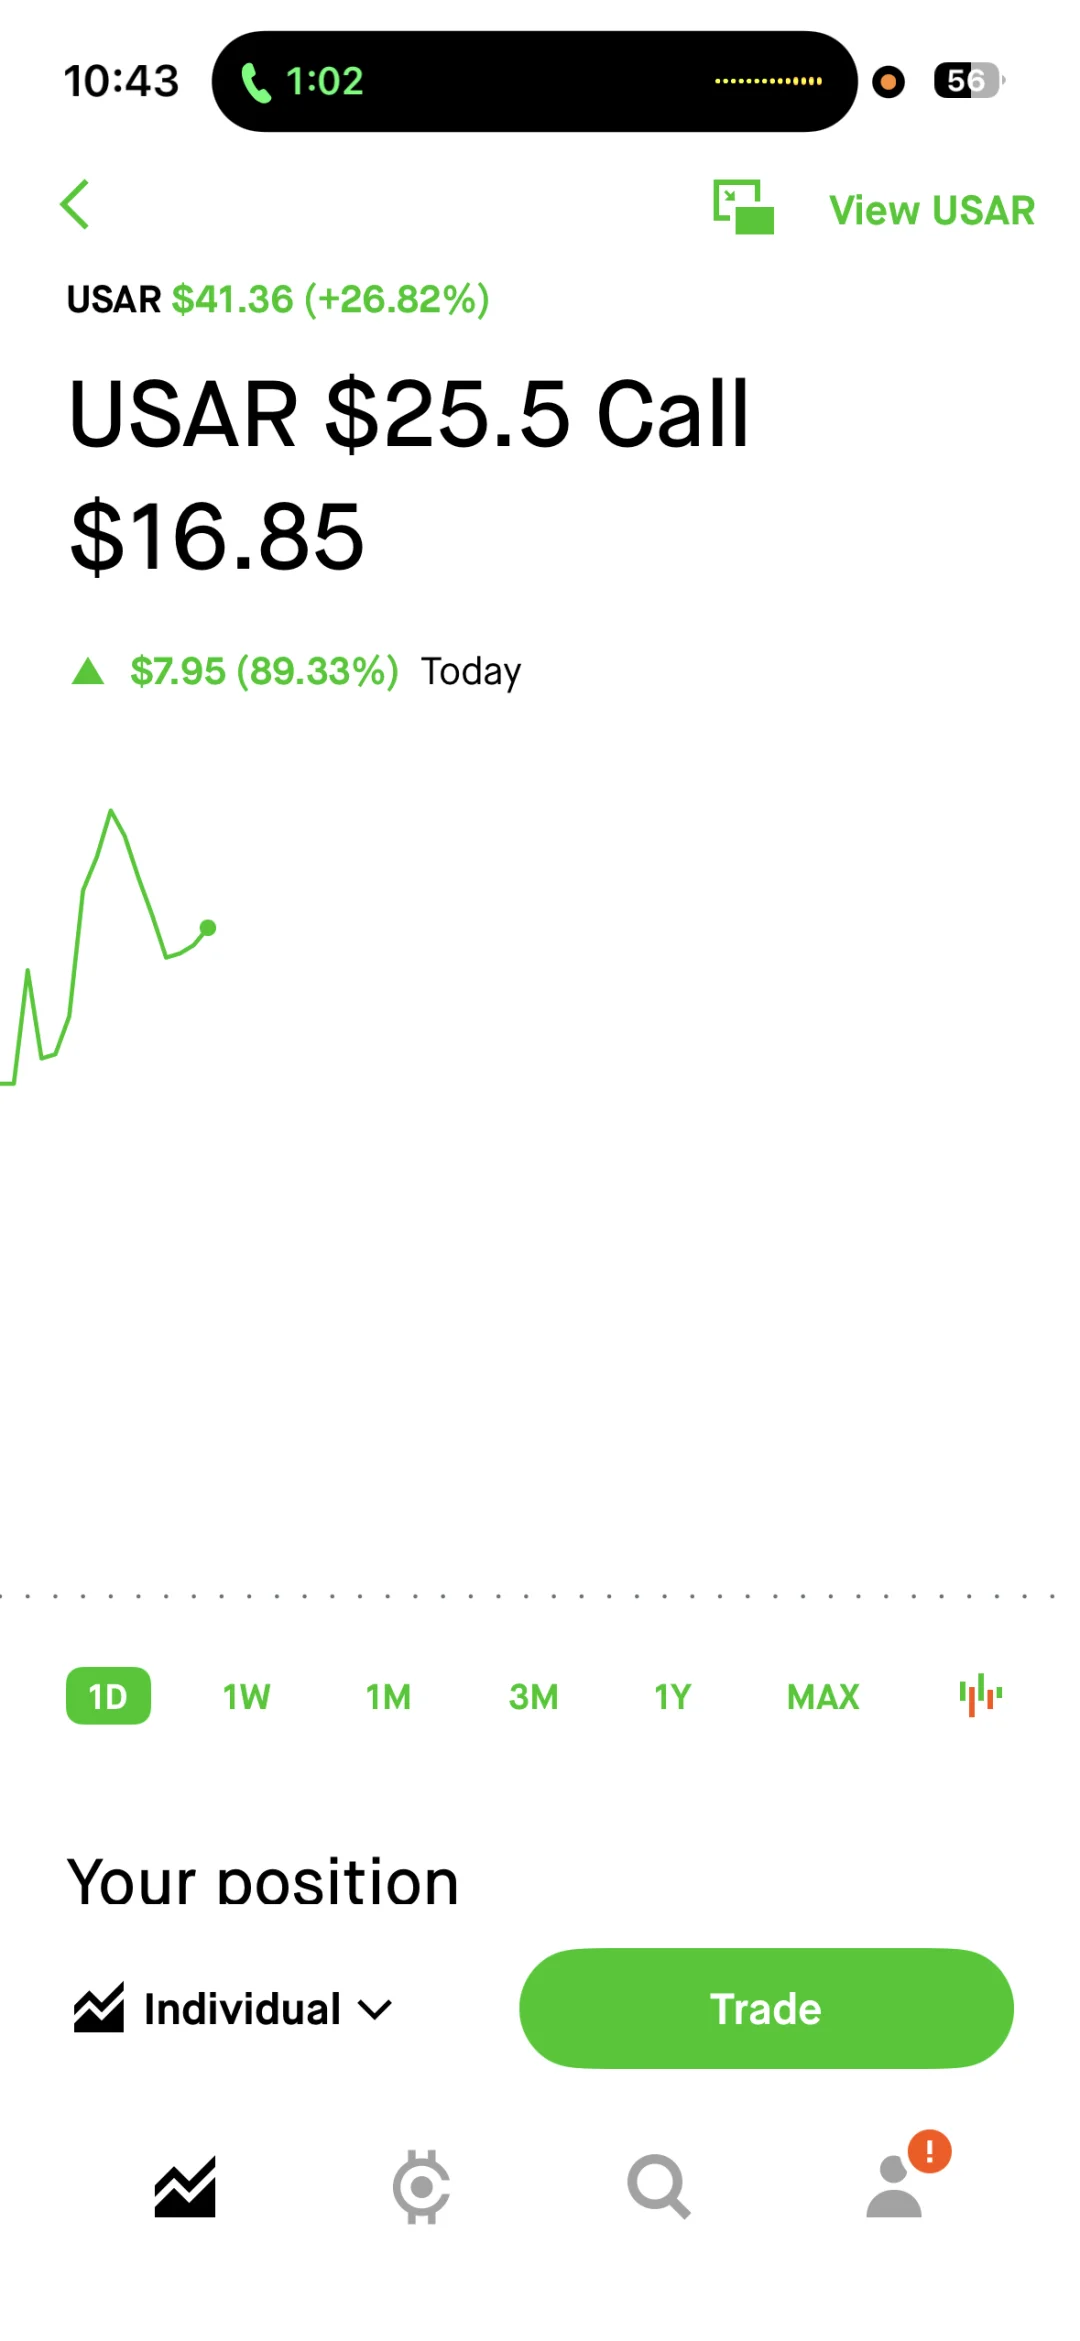Tap the USAR $41.36 stock quote
This screenshot has width=1080, height=2341.
[278, 299]
